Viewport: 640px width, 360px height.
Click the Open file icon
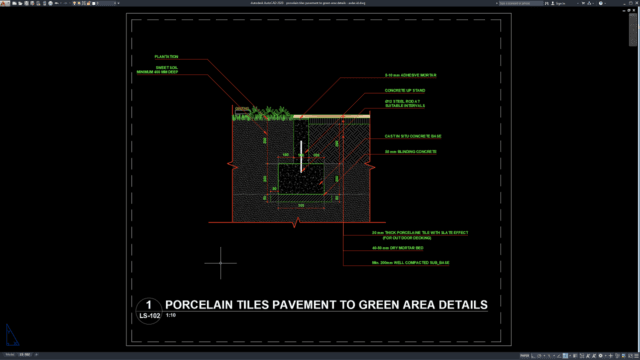click(20, 3)
